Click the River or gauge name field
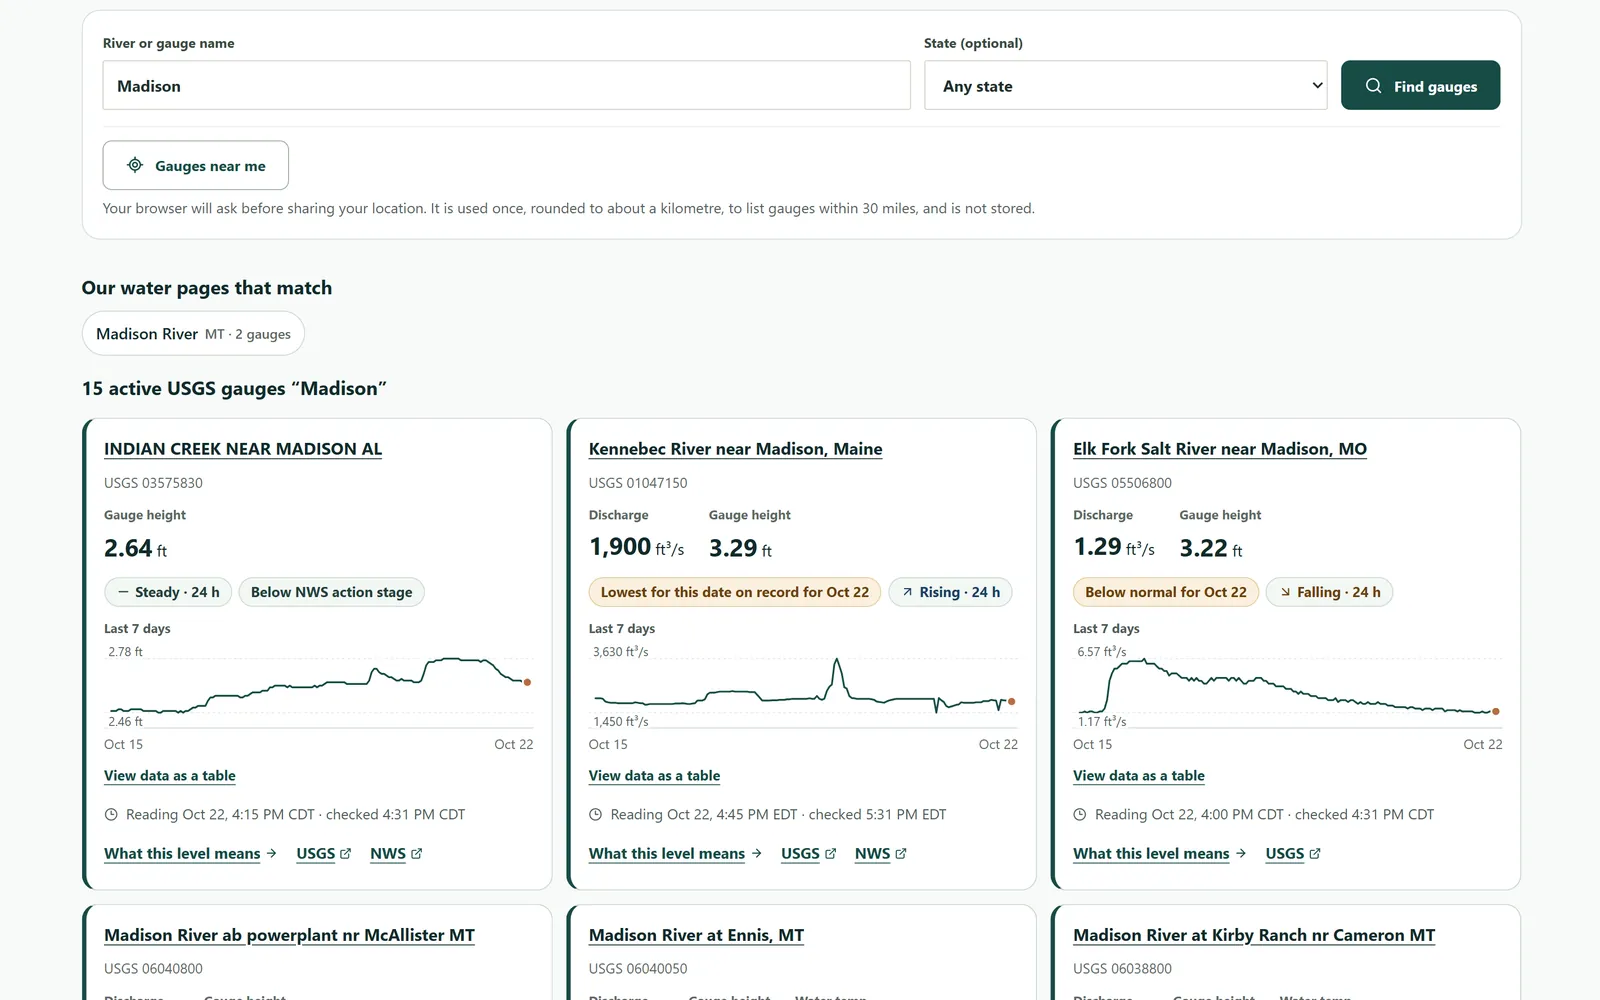Viewport: 1600px width, 1000px height. tap(506, 86)
